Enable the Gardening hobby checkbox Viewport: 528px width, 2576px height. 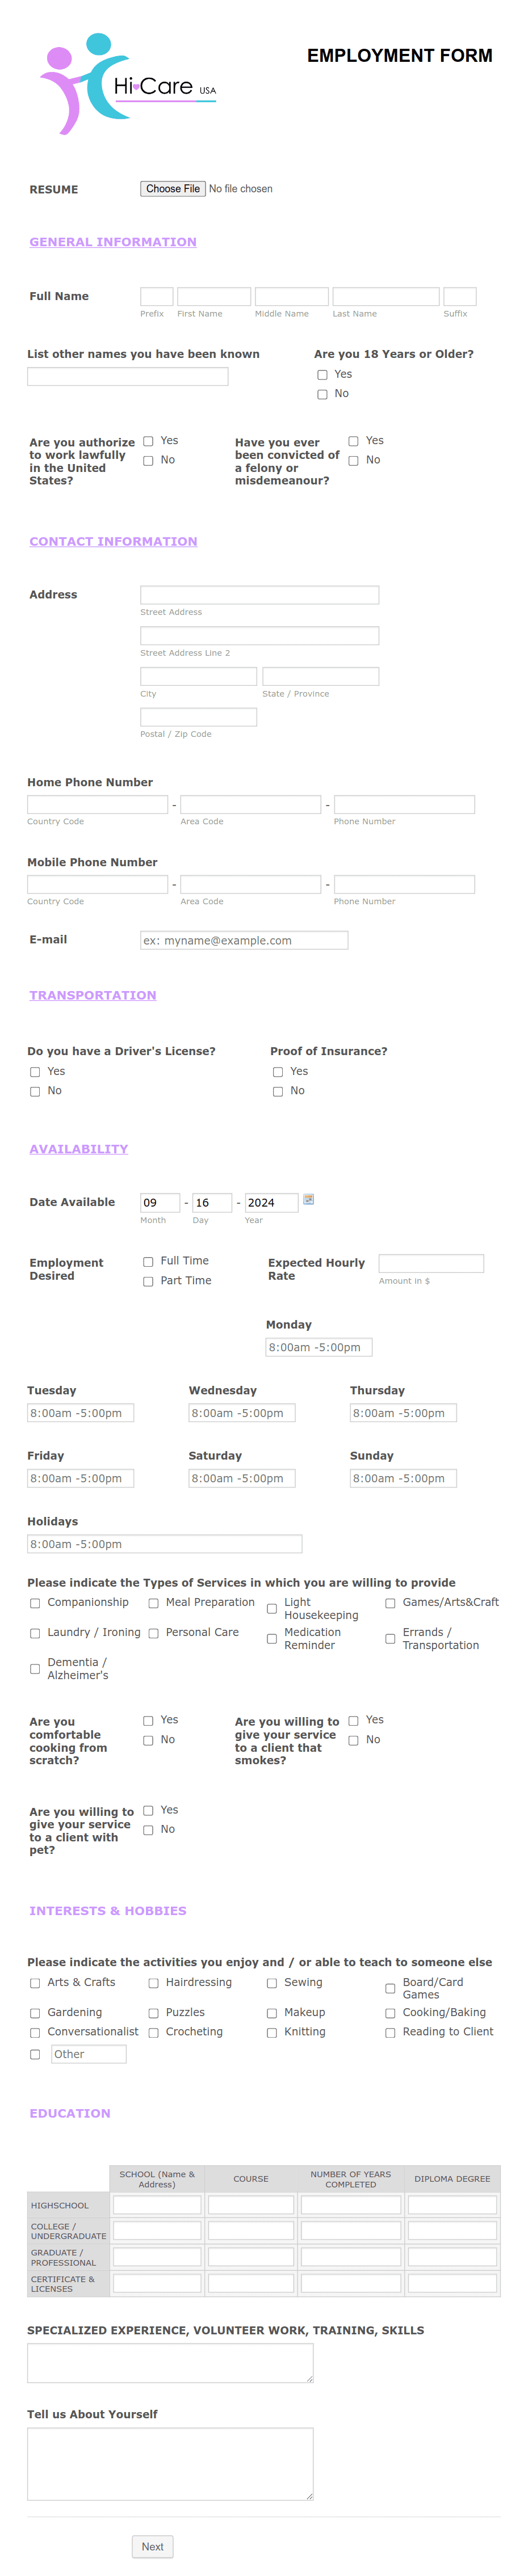tap(35, 2013)
